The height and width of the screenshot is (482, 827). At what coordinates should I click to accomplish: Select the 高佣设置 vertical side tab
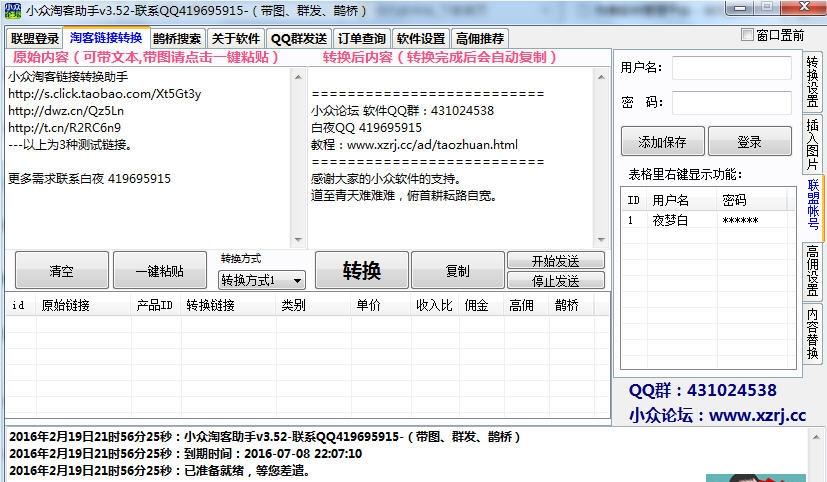(x=813, y=271)
